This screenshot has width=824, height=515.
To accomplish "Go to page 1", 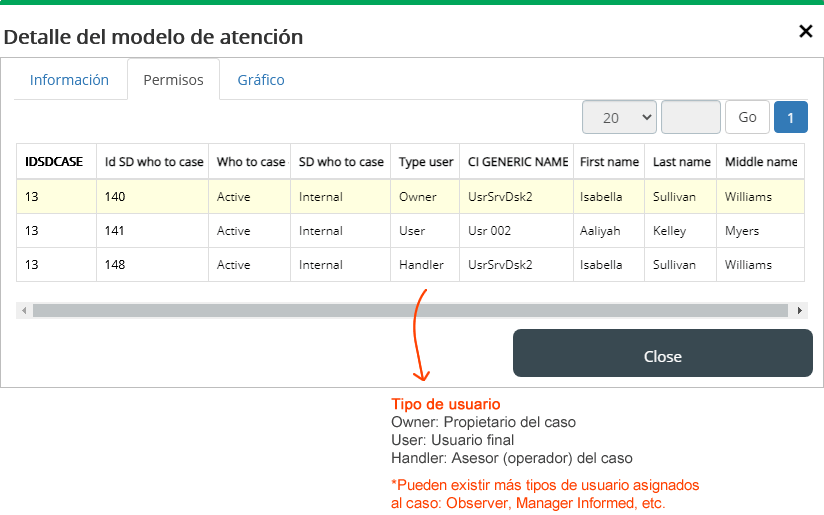I will tap(790, 117).
